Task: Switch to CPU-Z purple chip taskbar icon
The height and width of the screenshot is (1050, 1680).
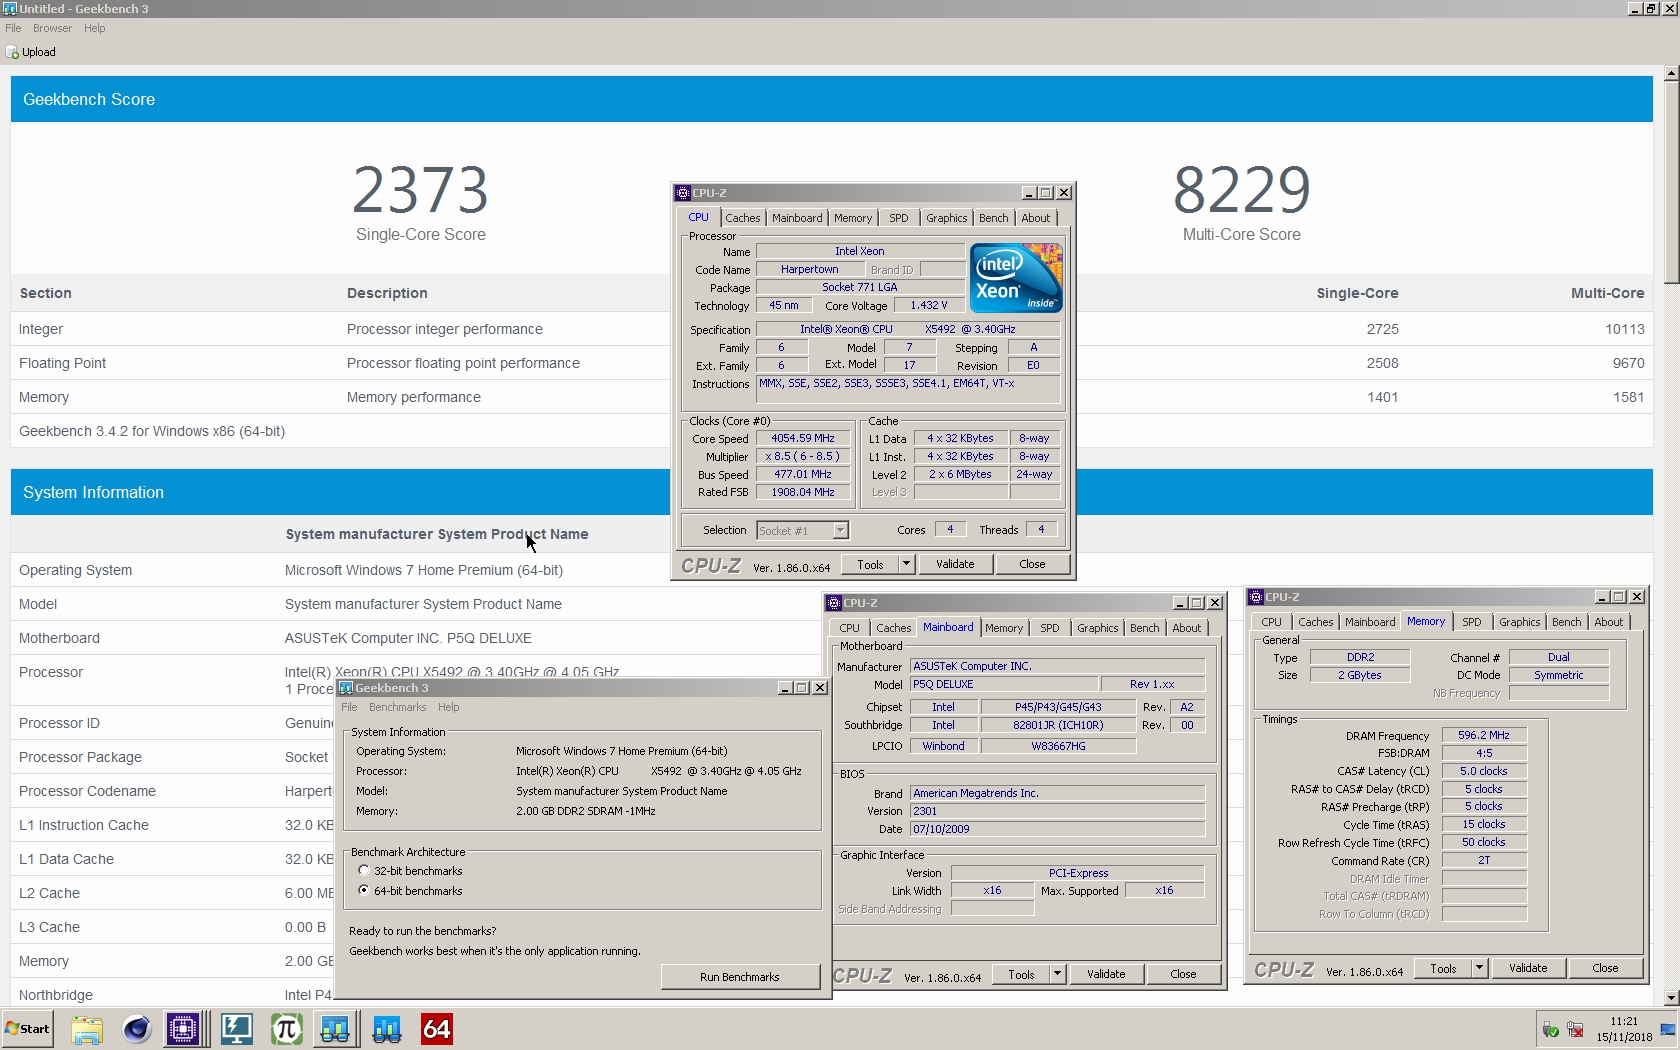Action: point(184,1029)
